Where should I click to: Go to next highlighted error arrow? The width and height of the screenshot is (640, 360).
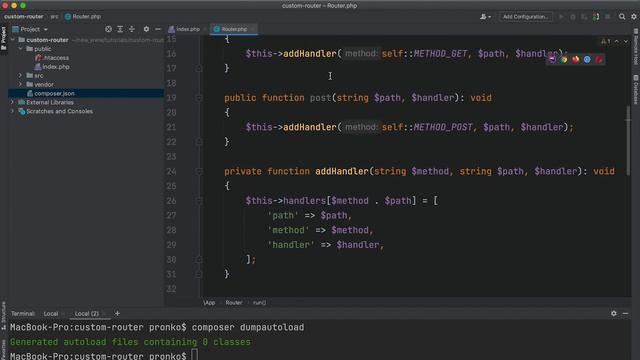[x=626, y=41]
